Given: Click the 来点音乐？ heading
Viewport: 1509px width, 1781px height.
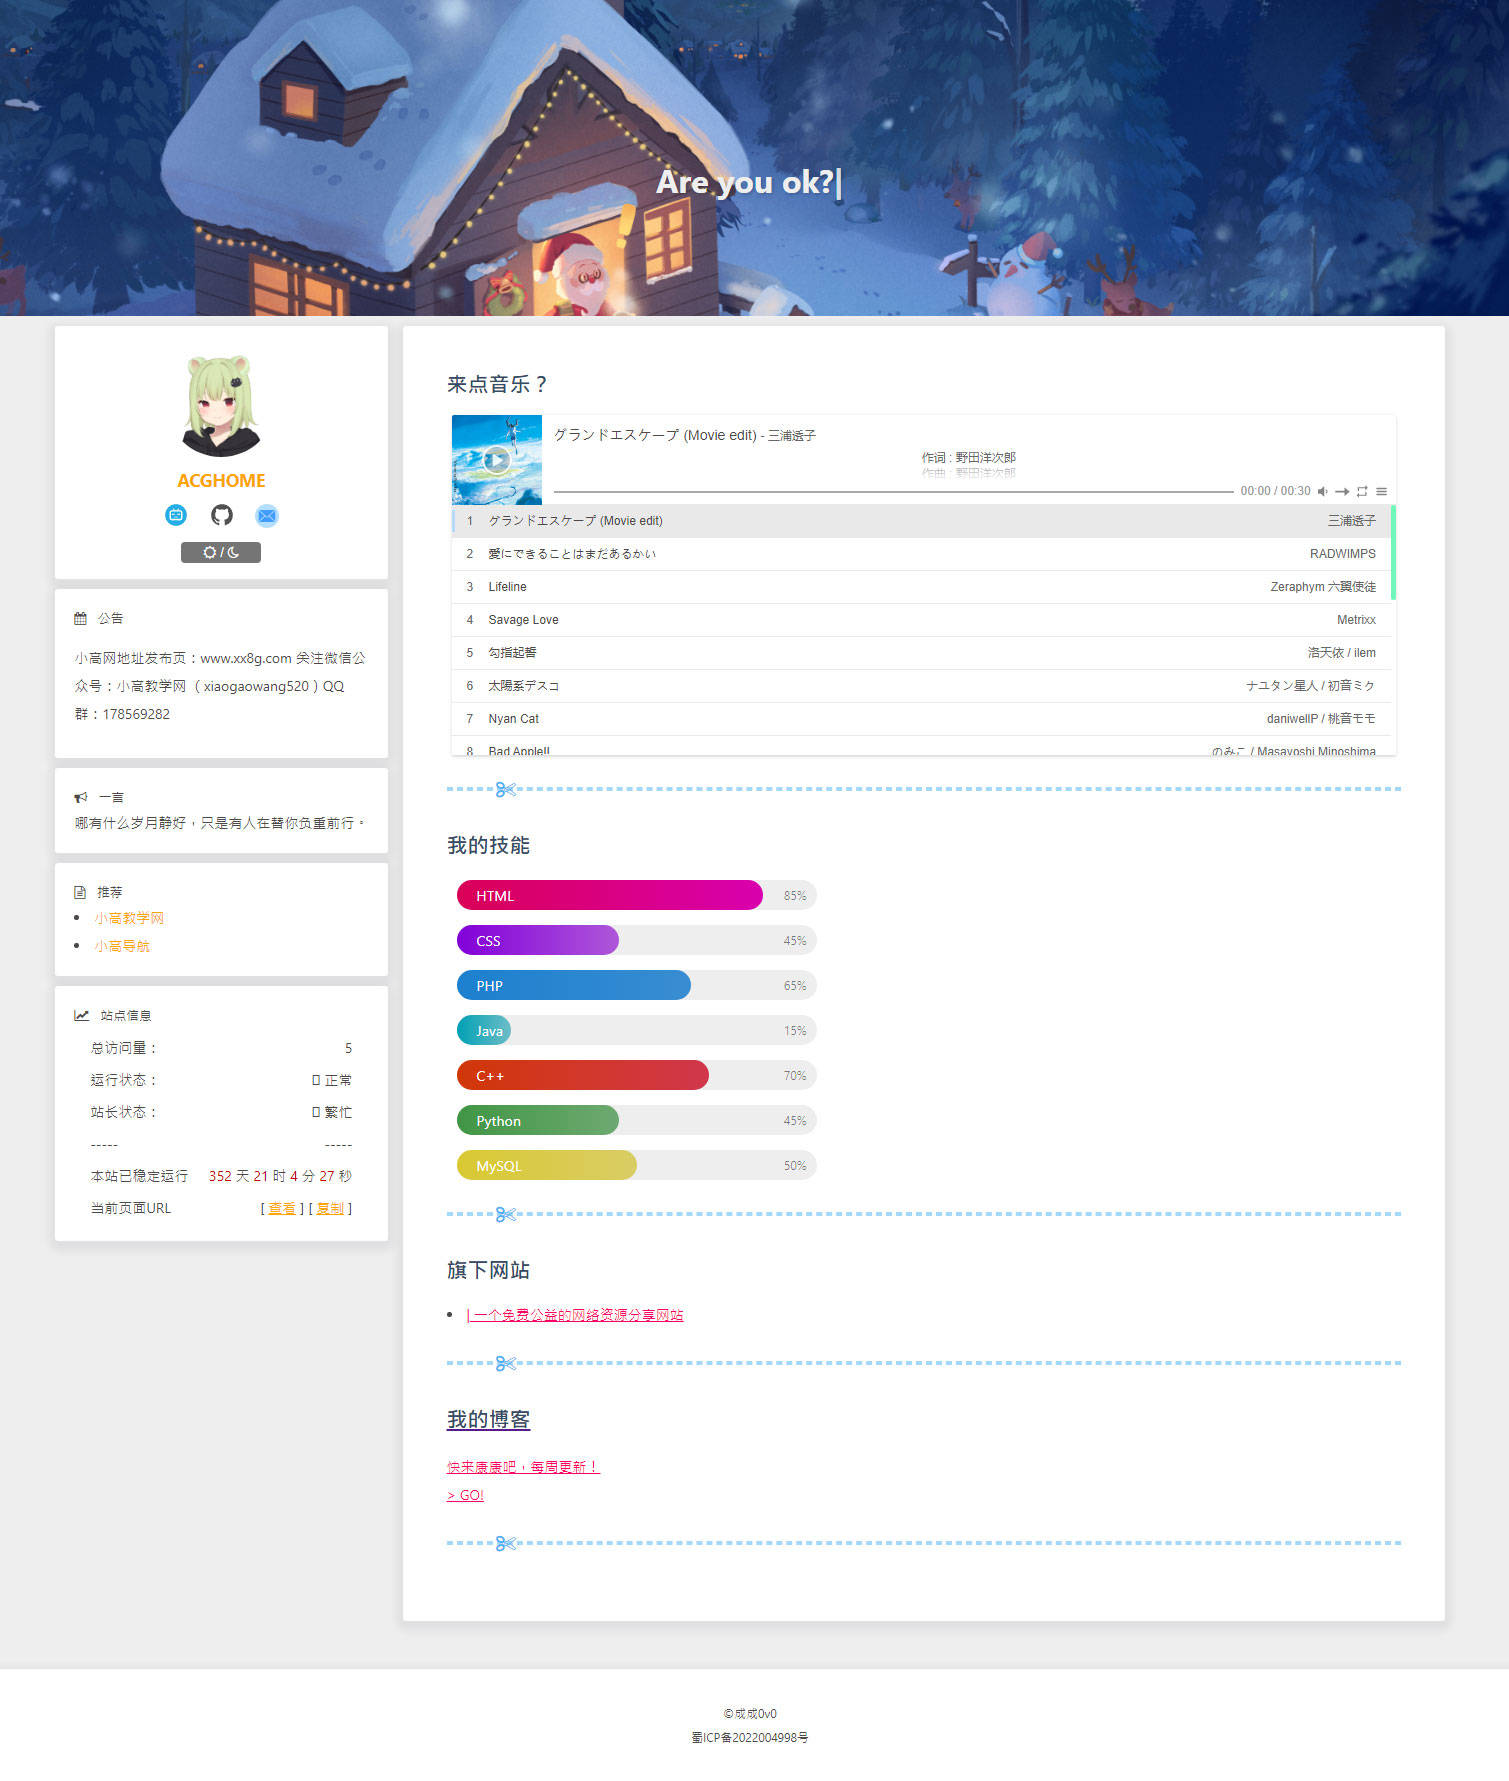Looking at the screenshot, I should tap(497, 384).
